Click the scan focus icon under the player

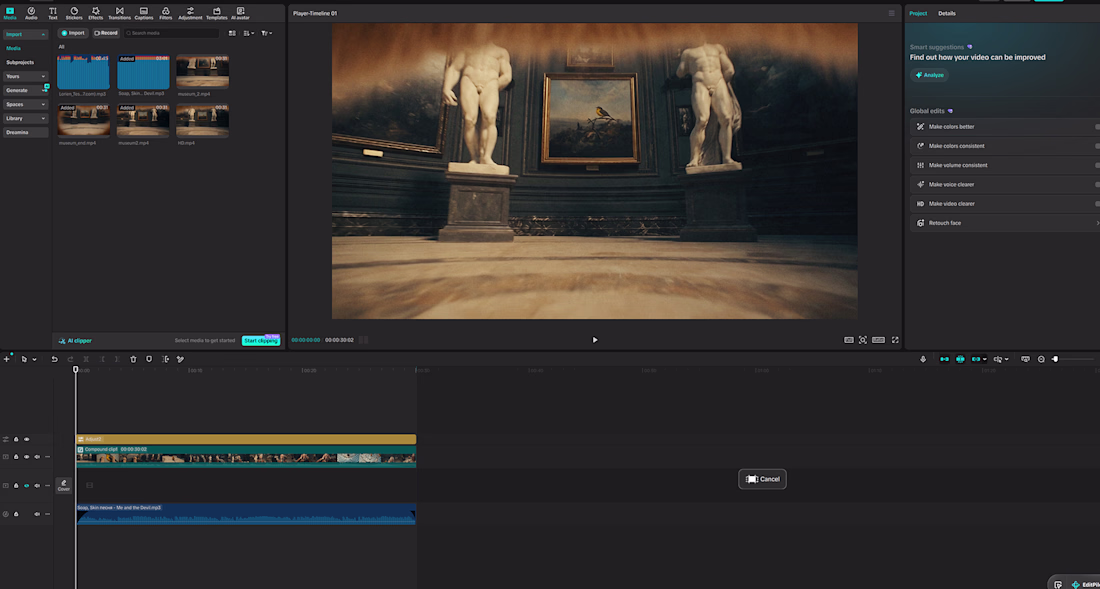click(x=863, y=340)
